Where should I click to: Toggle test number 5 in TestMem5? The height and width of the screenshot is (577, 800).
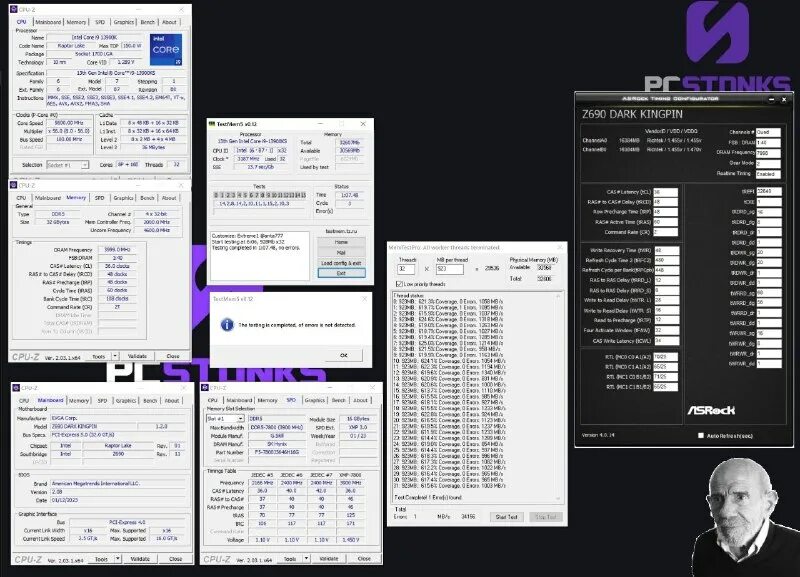pos(246,194)
